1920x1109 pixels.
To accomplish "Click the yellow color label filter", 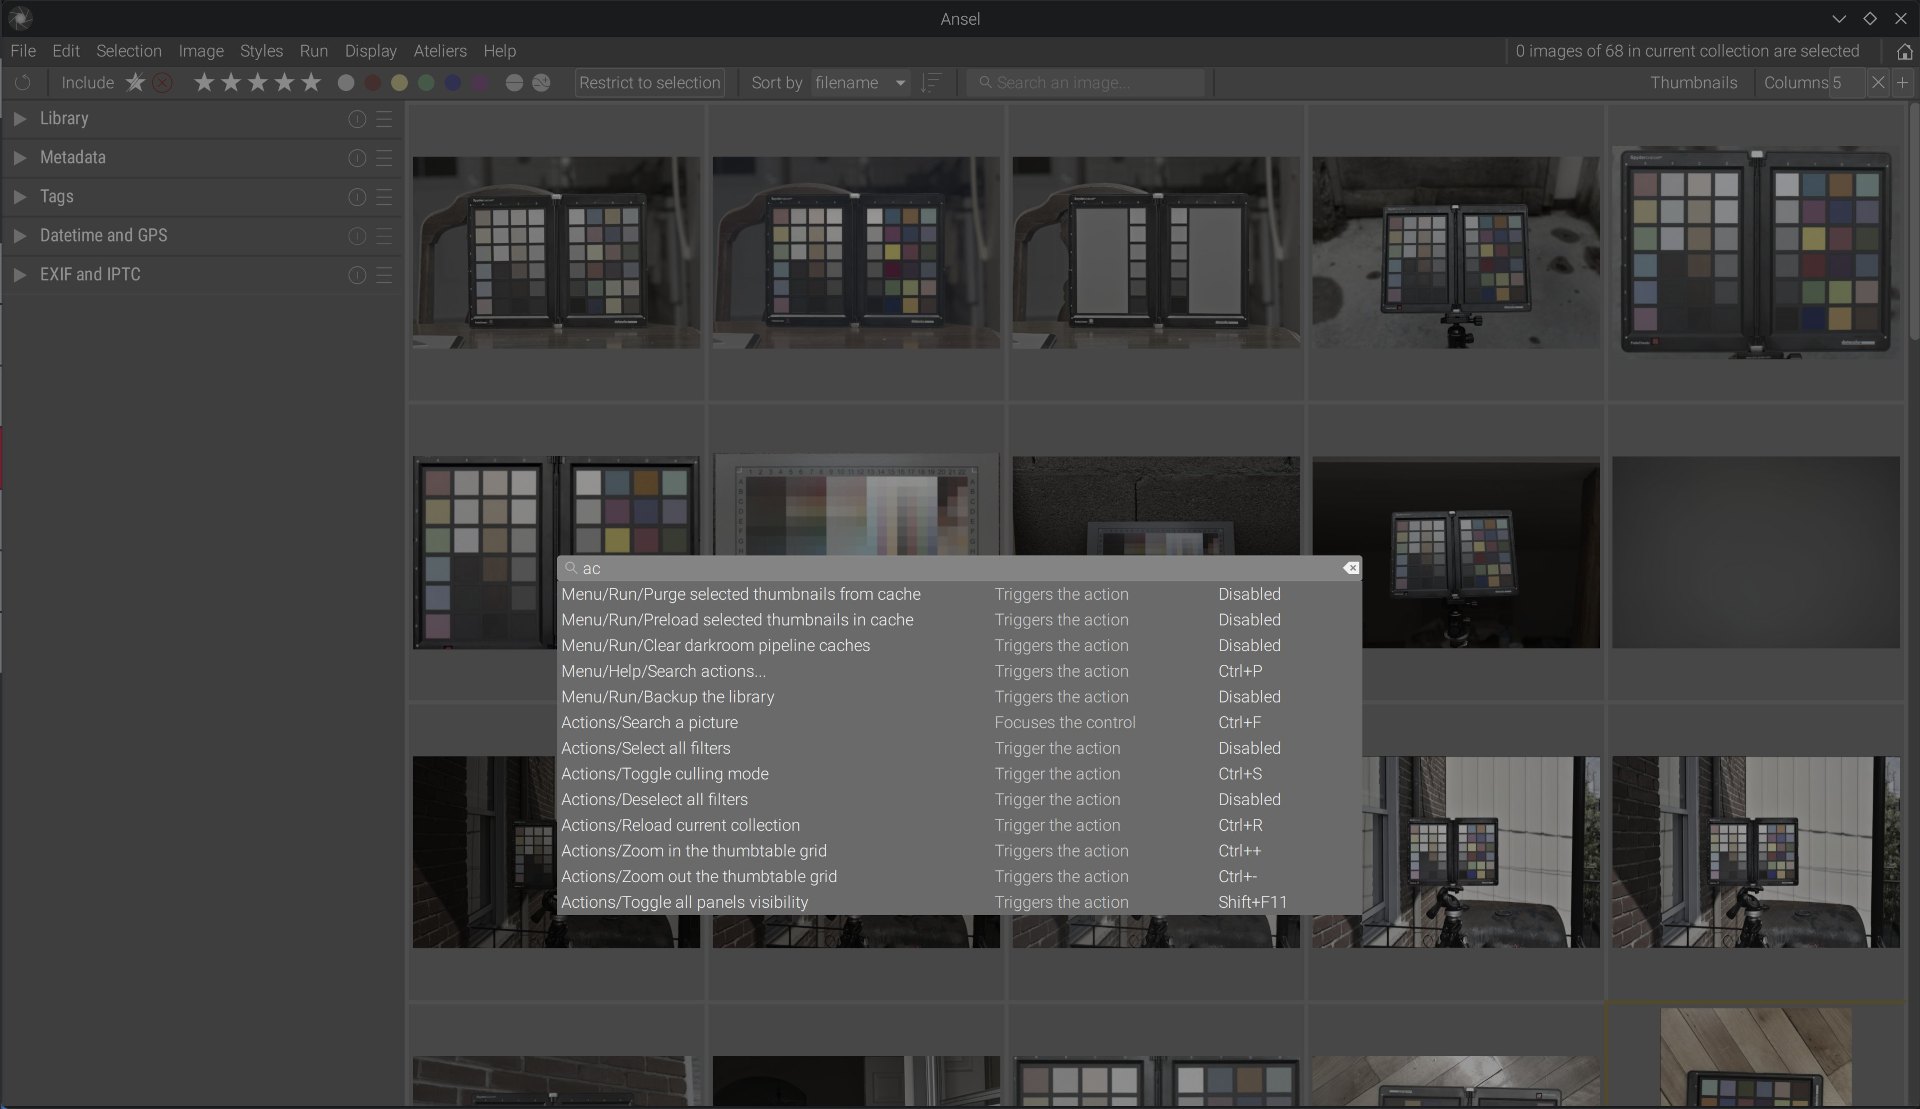I will 400,83.
